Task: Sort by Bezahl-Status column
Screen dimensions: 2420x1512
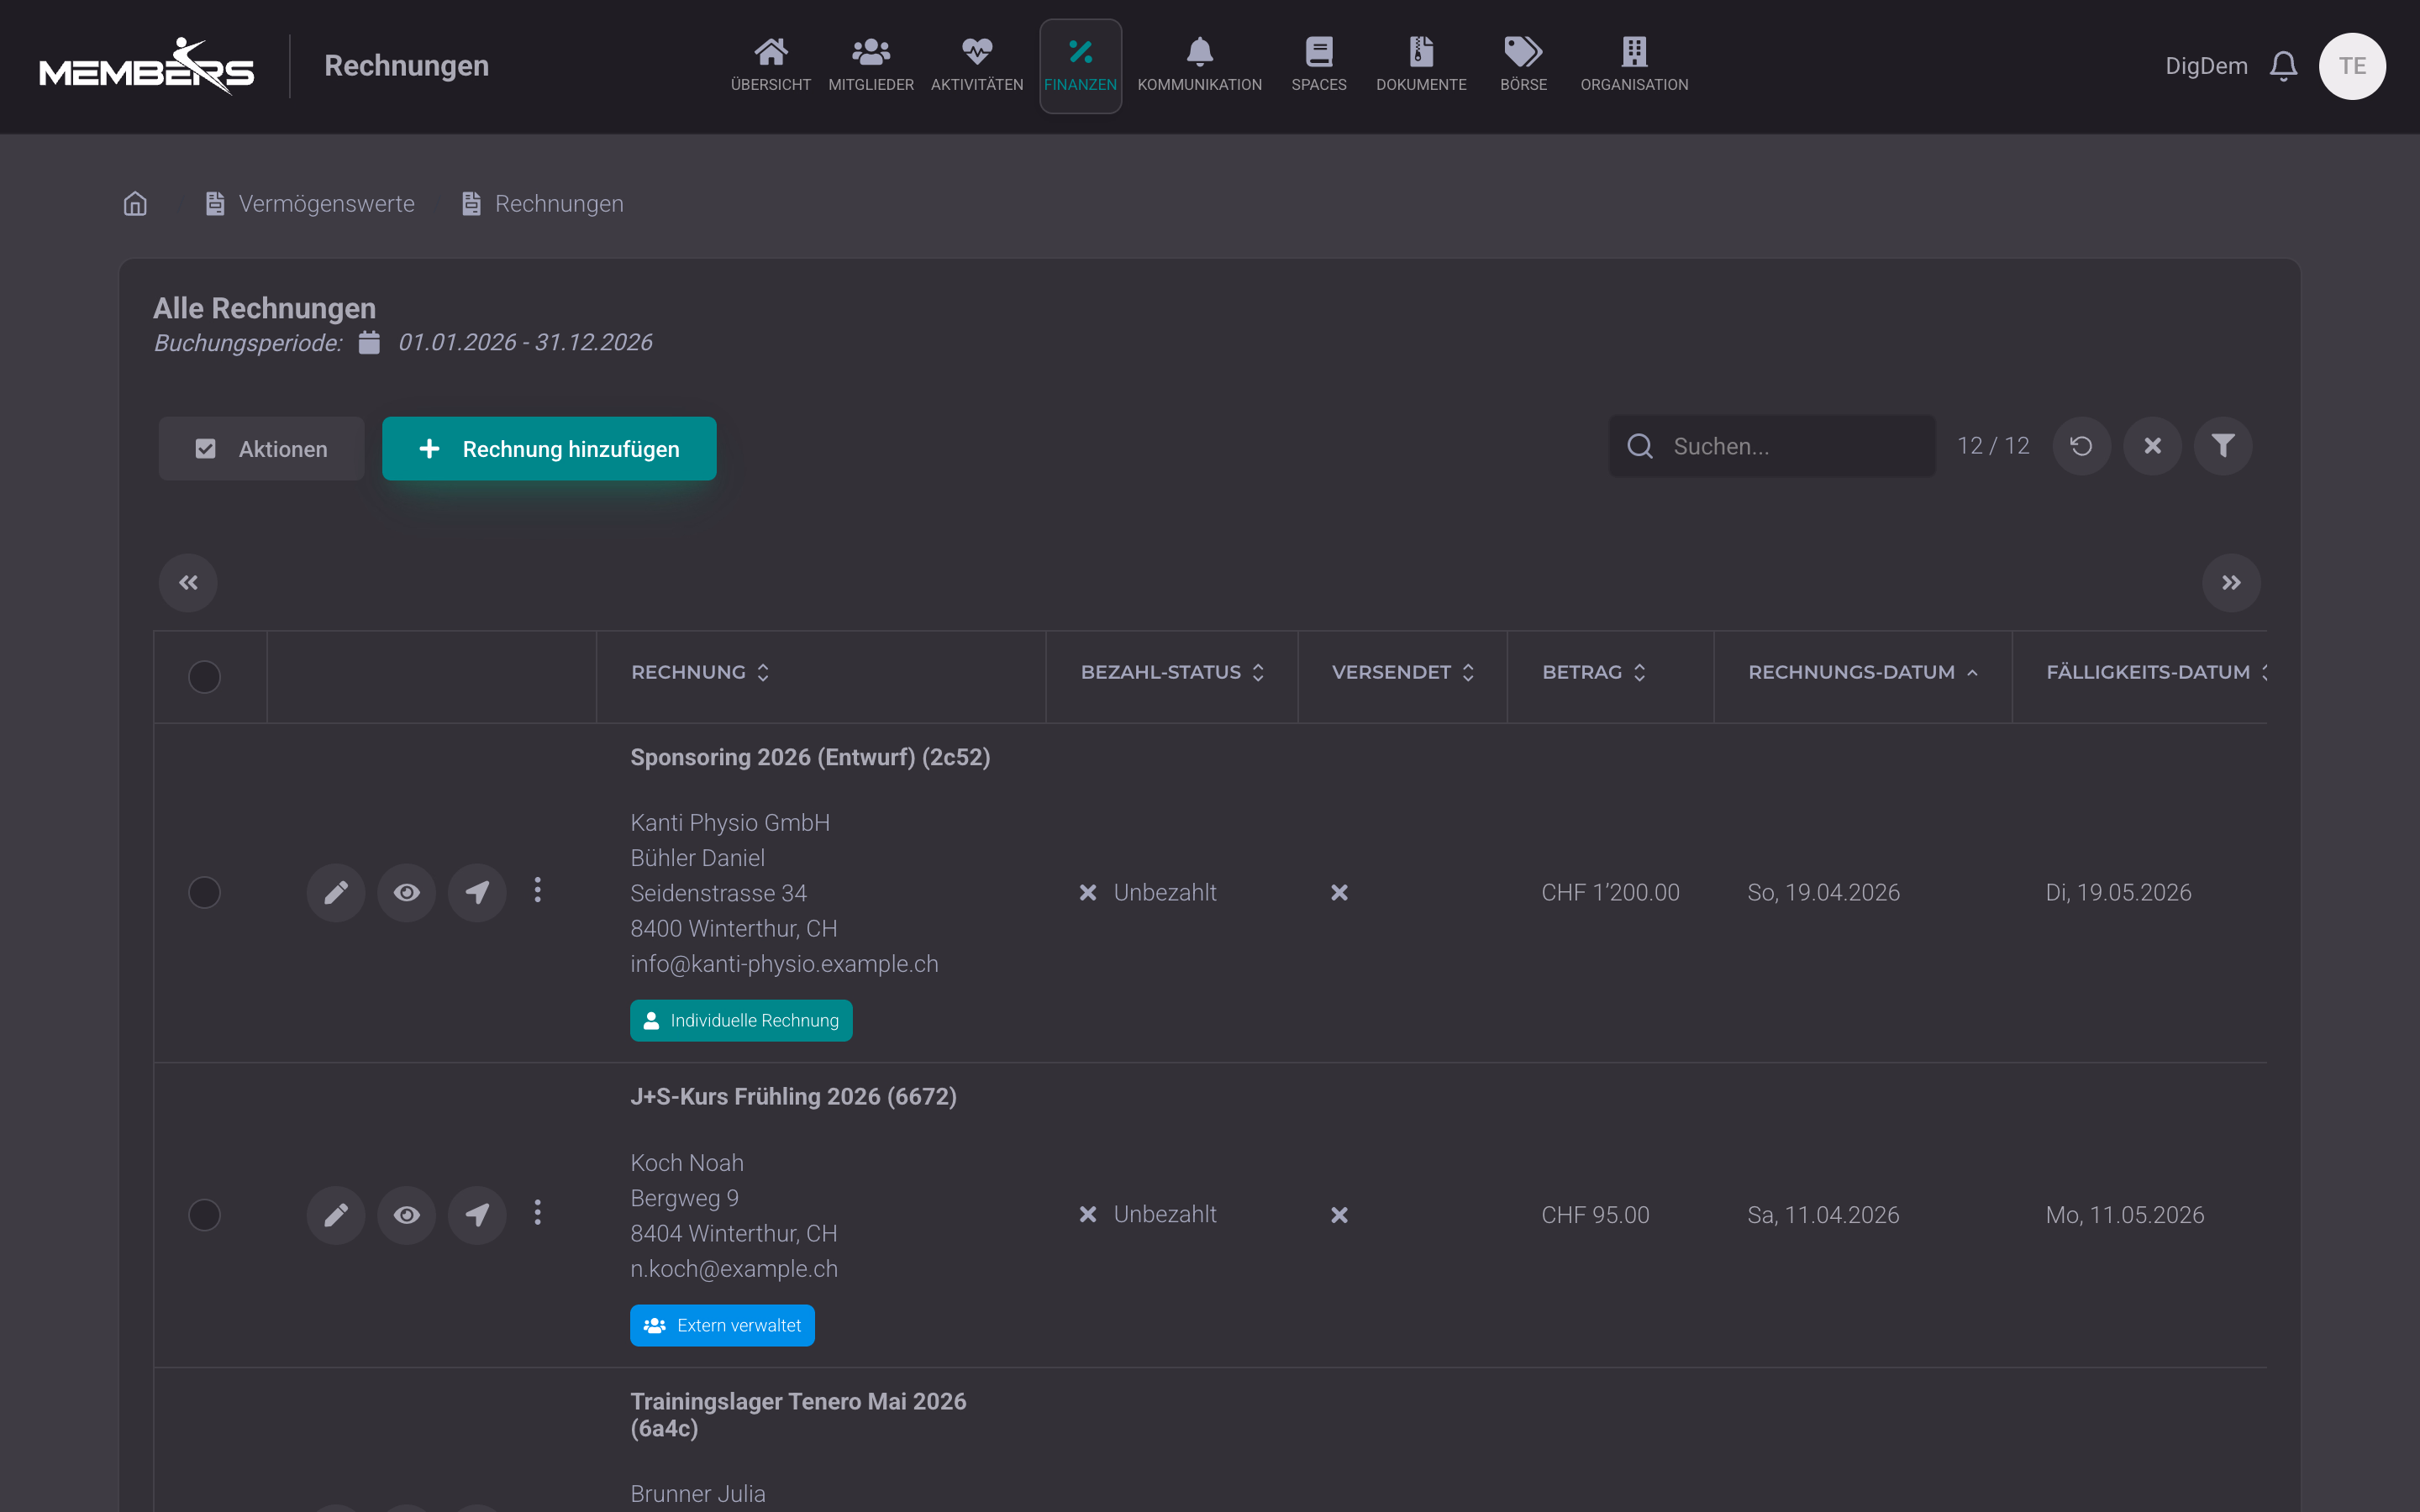Action: (1172, 672)
